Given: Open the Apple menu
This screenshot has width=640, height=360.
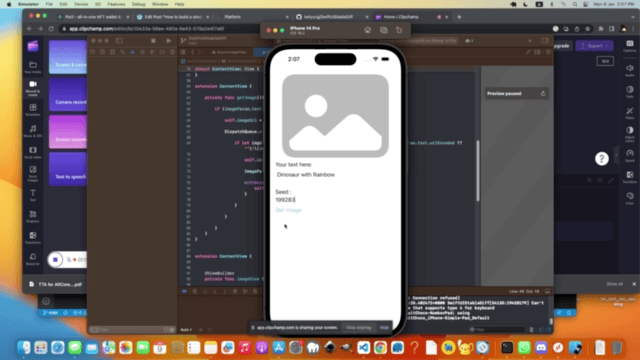Looking at the screenshot, I should point(9,4).
